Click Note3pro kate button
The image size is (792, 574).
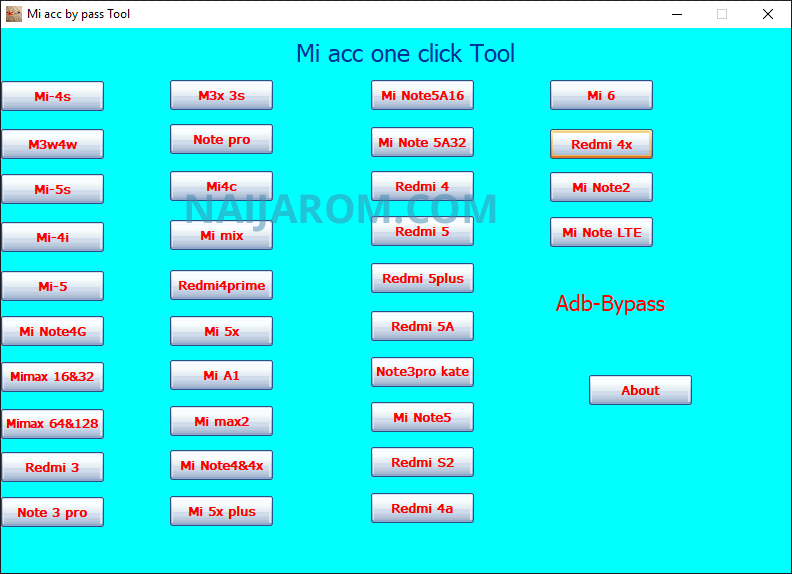(422, 372)
